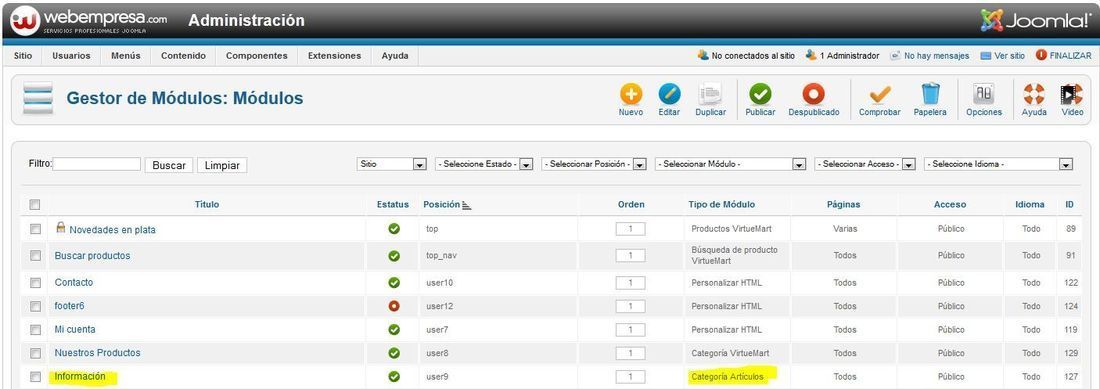This screenshot has width=1100, height=389.
Task: Open the Menús menu
Action: point(126,56)
